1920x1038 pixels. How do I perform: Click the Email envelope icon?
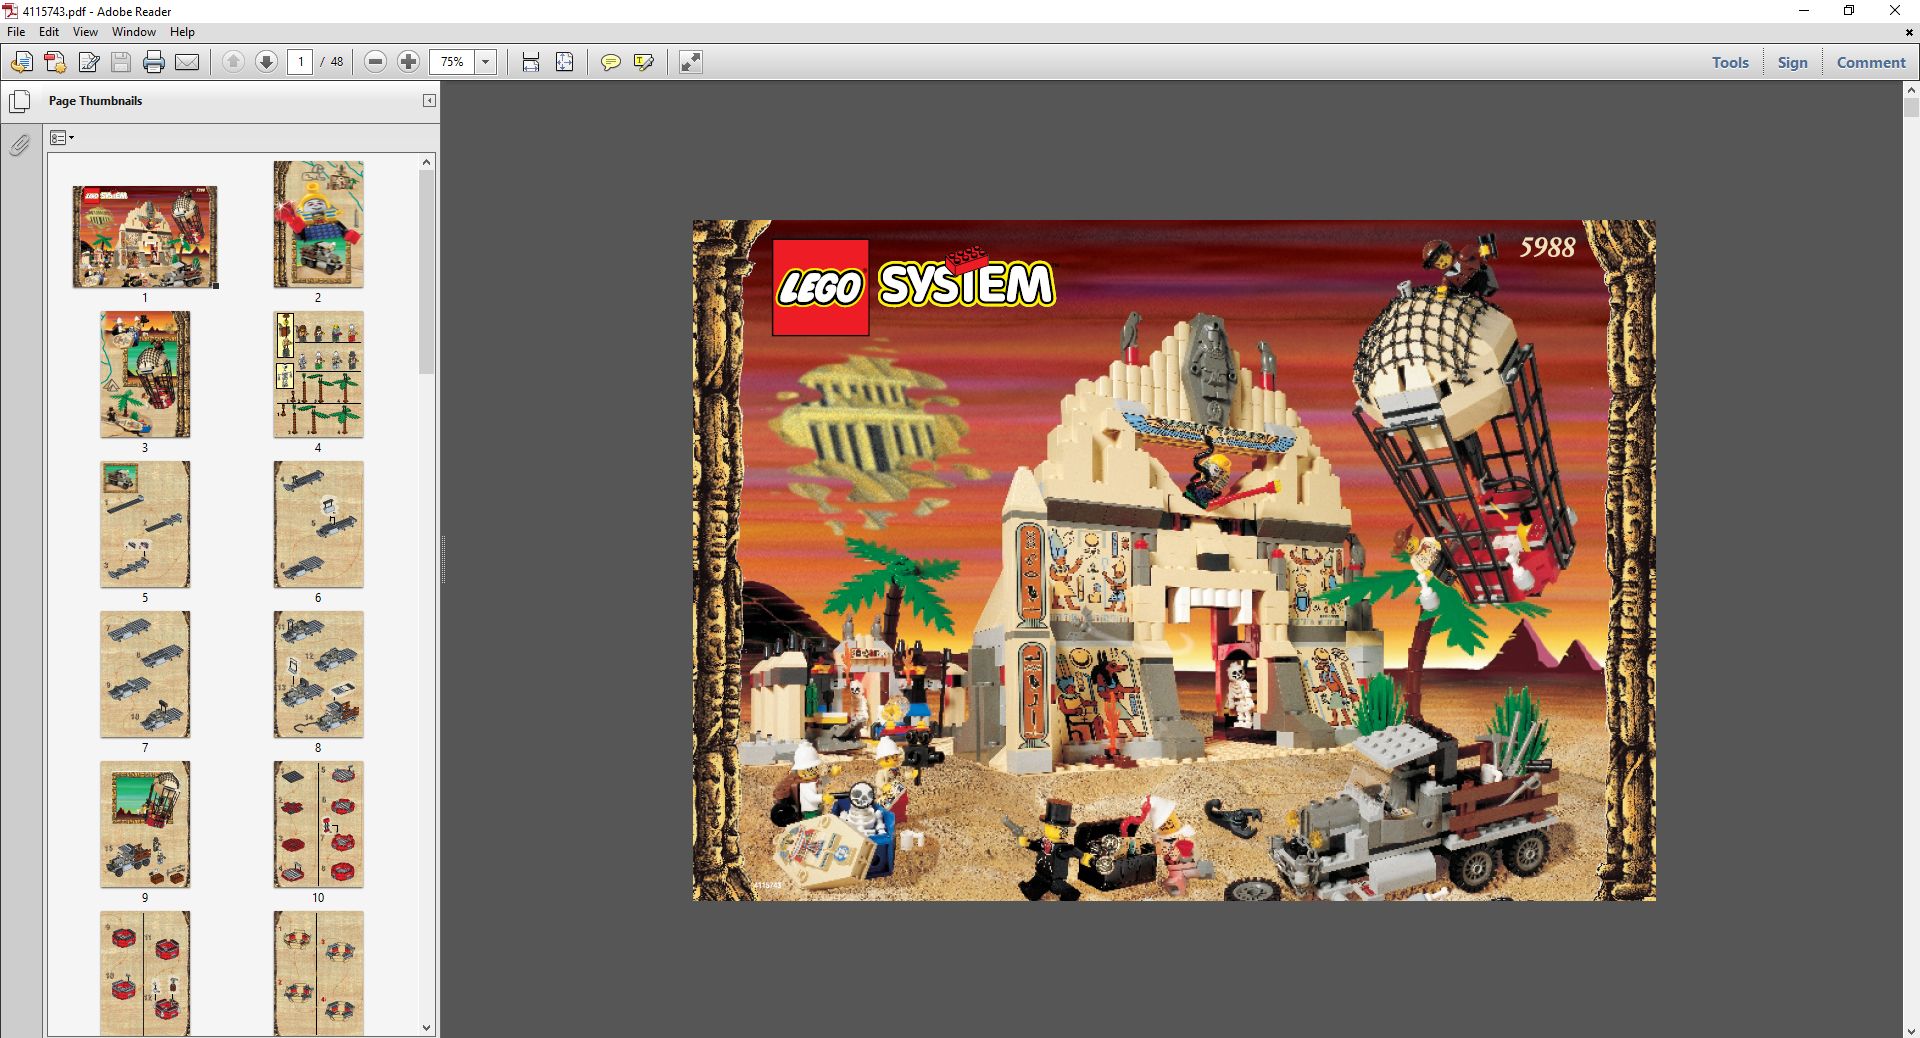[x=187, y=62]
